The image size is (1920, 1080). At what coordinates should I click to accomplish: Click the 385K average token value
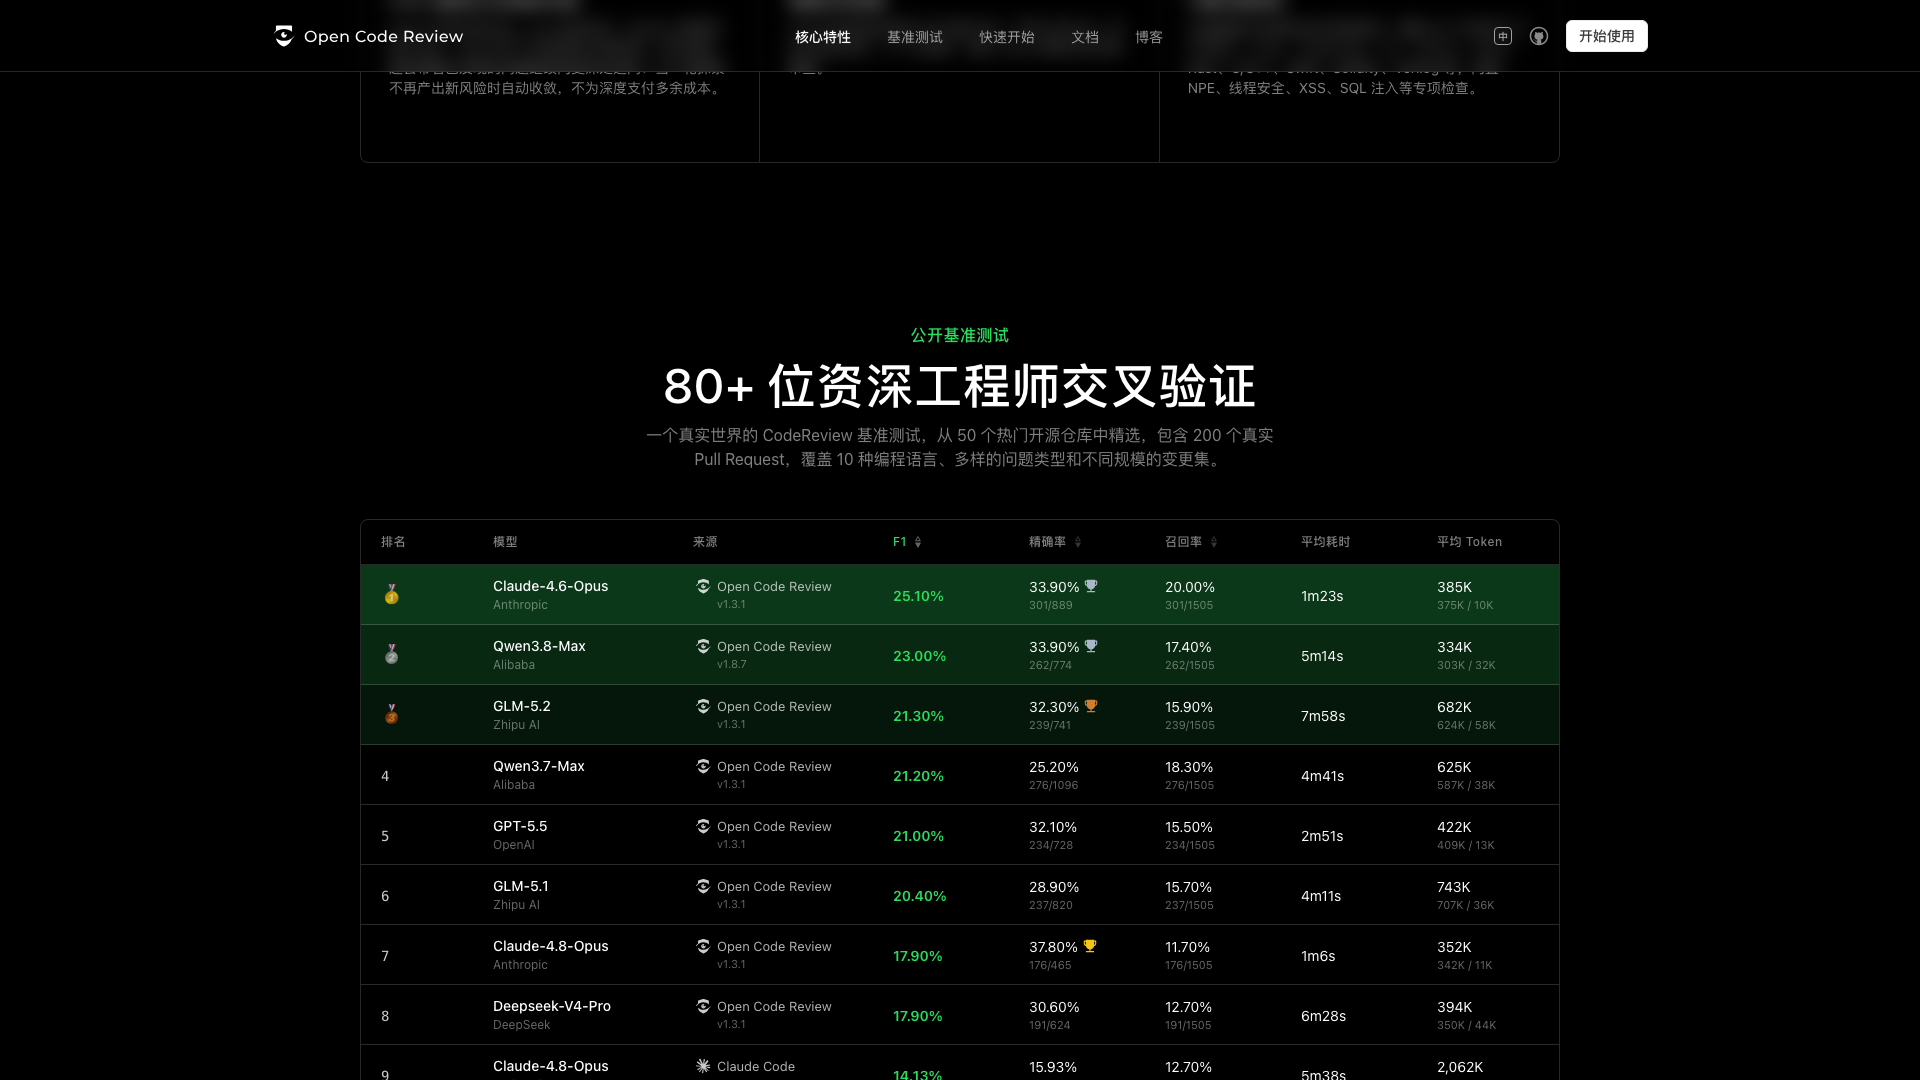(x=1454, y=587)
